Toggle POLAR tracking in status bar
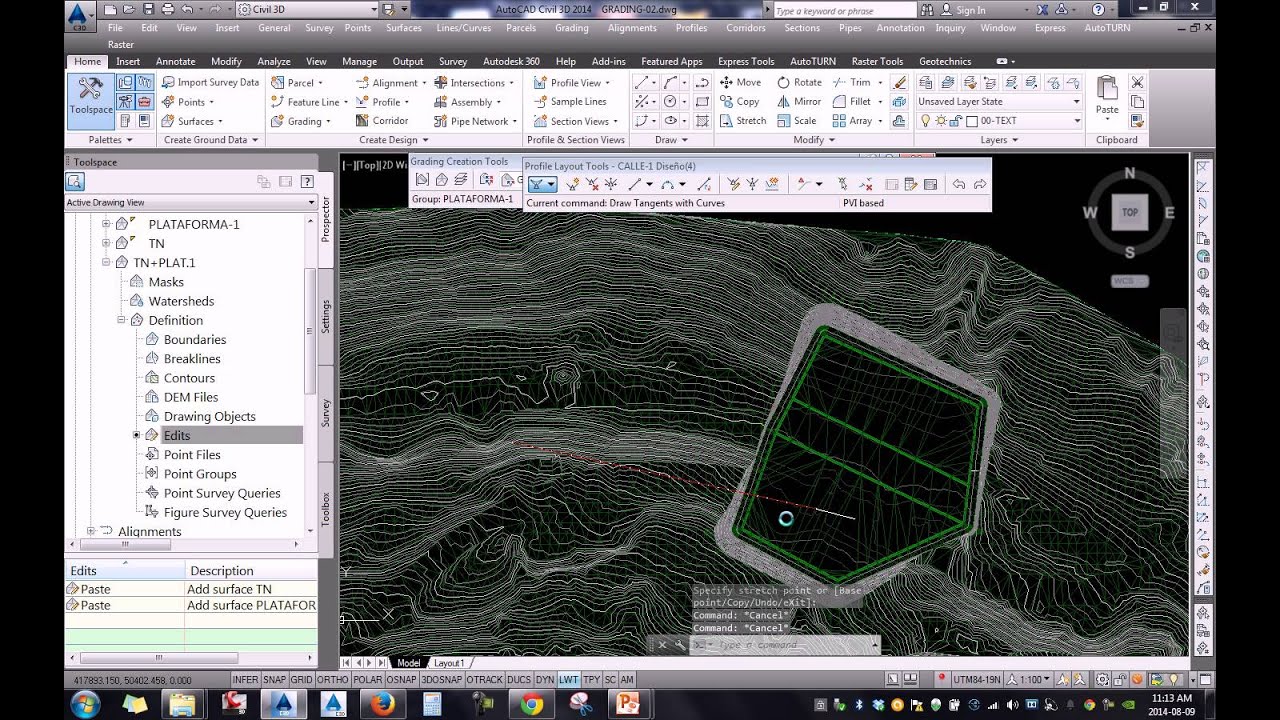Screen dimensions: 1280x720 pyautogui.click(x=367, y=679)
